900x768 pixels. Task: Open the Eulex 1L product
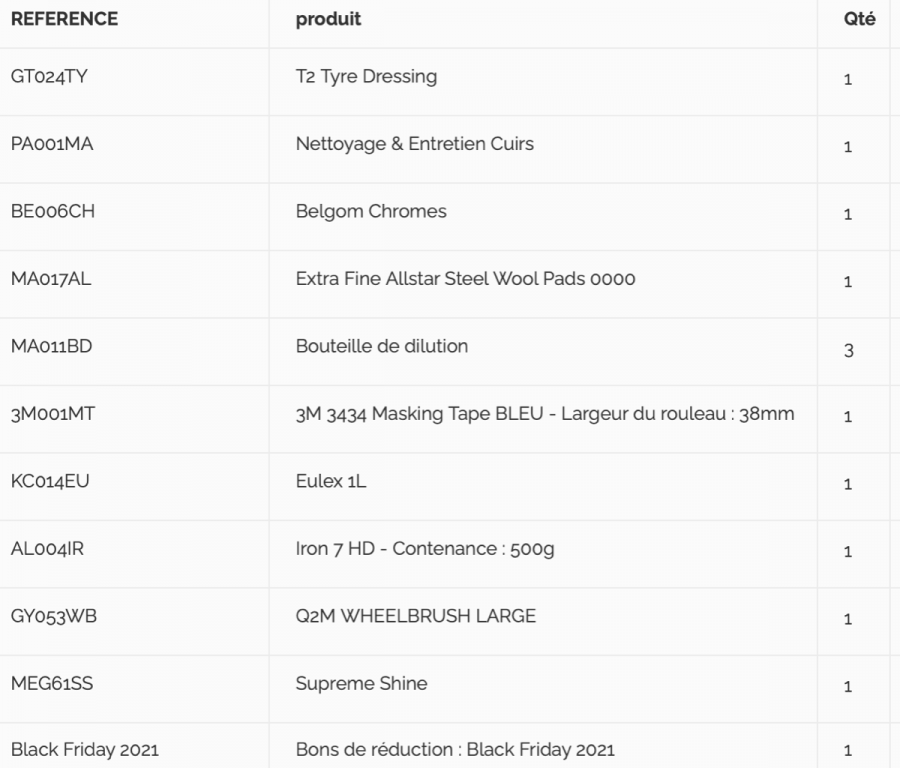331,481
